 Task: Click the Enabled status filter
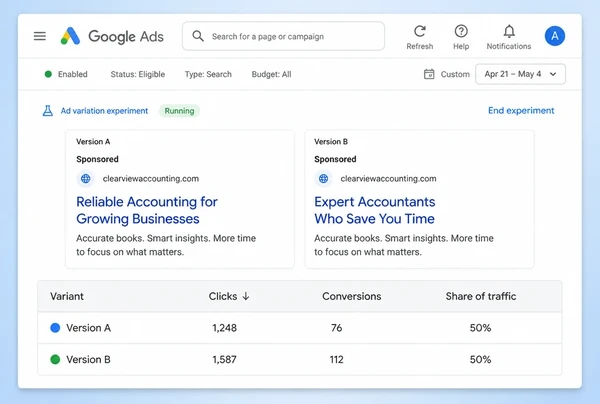(66, 74)
